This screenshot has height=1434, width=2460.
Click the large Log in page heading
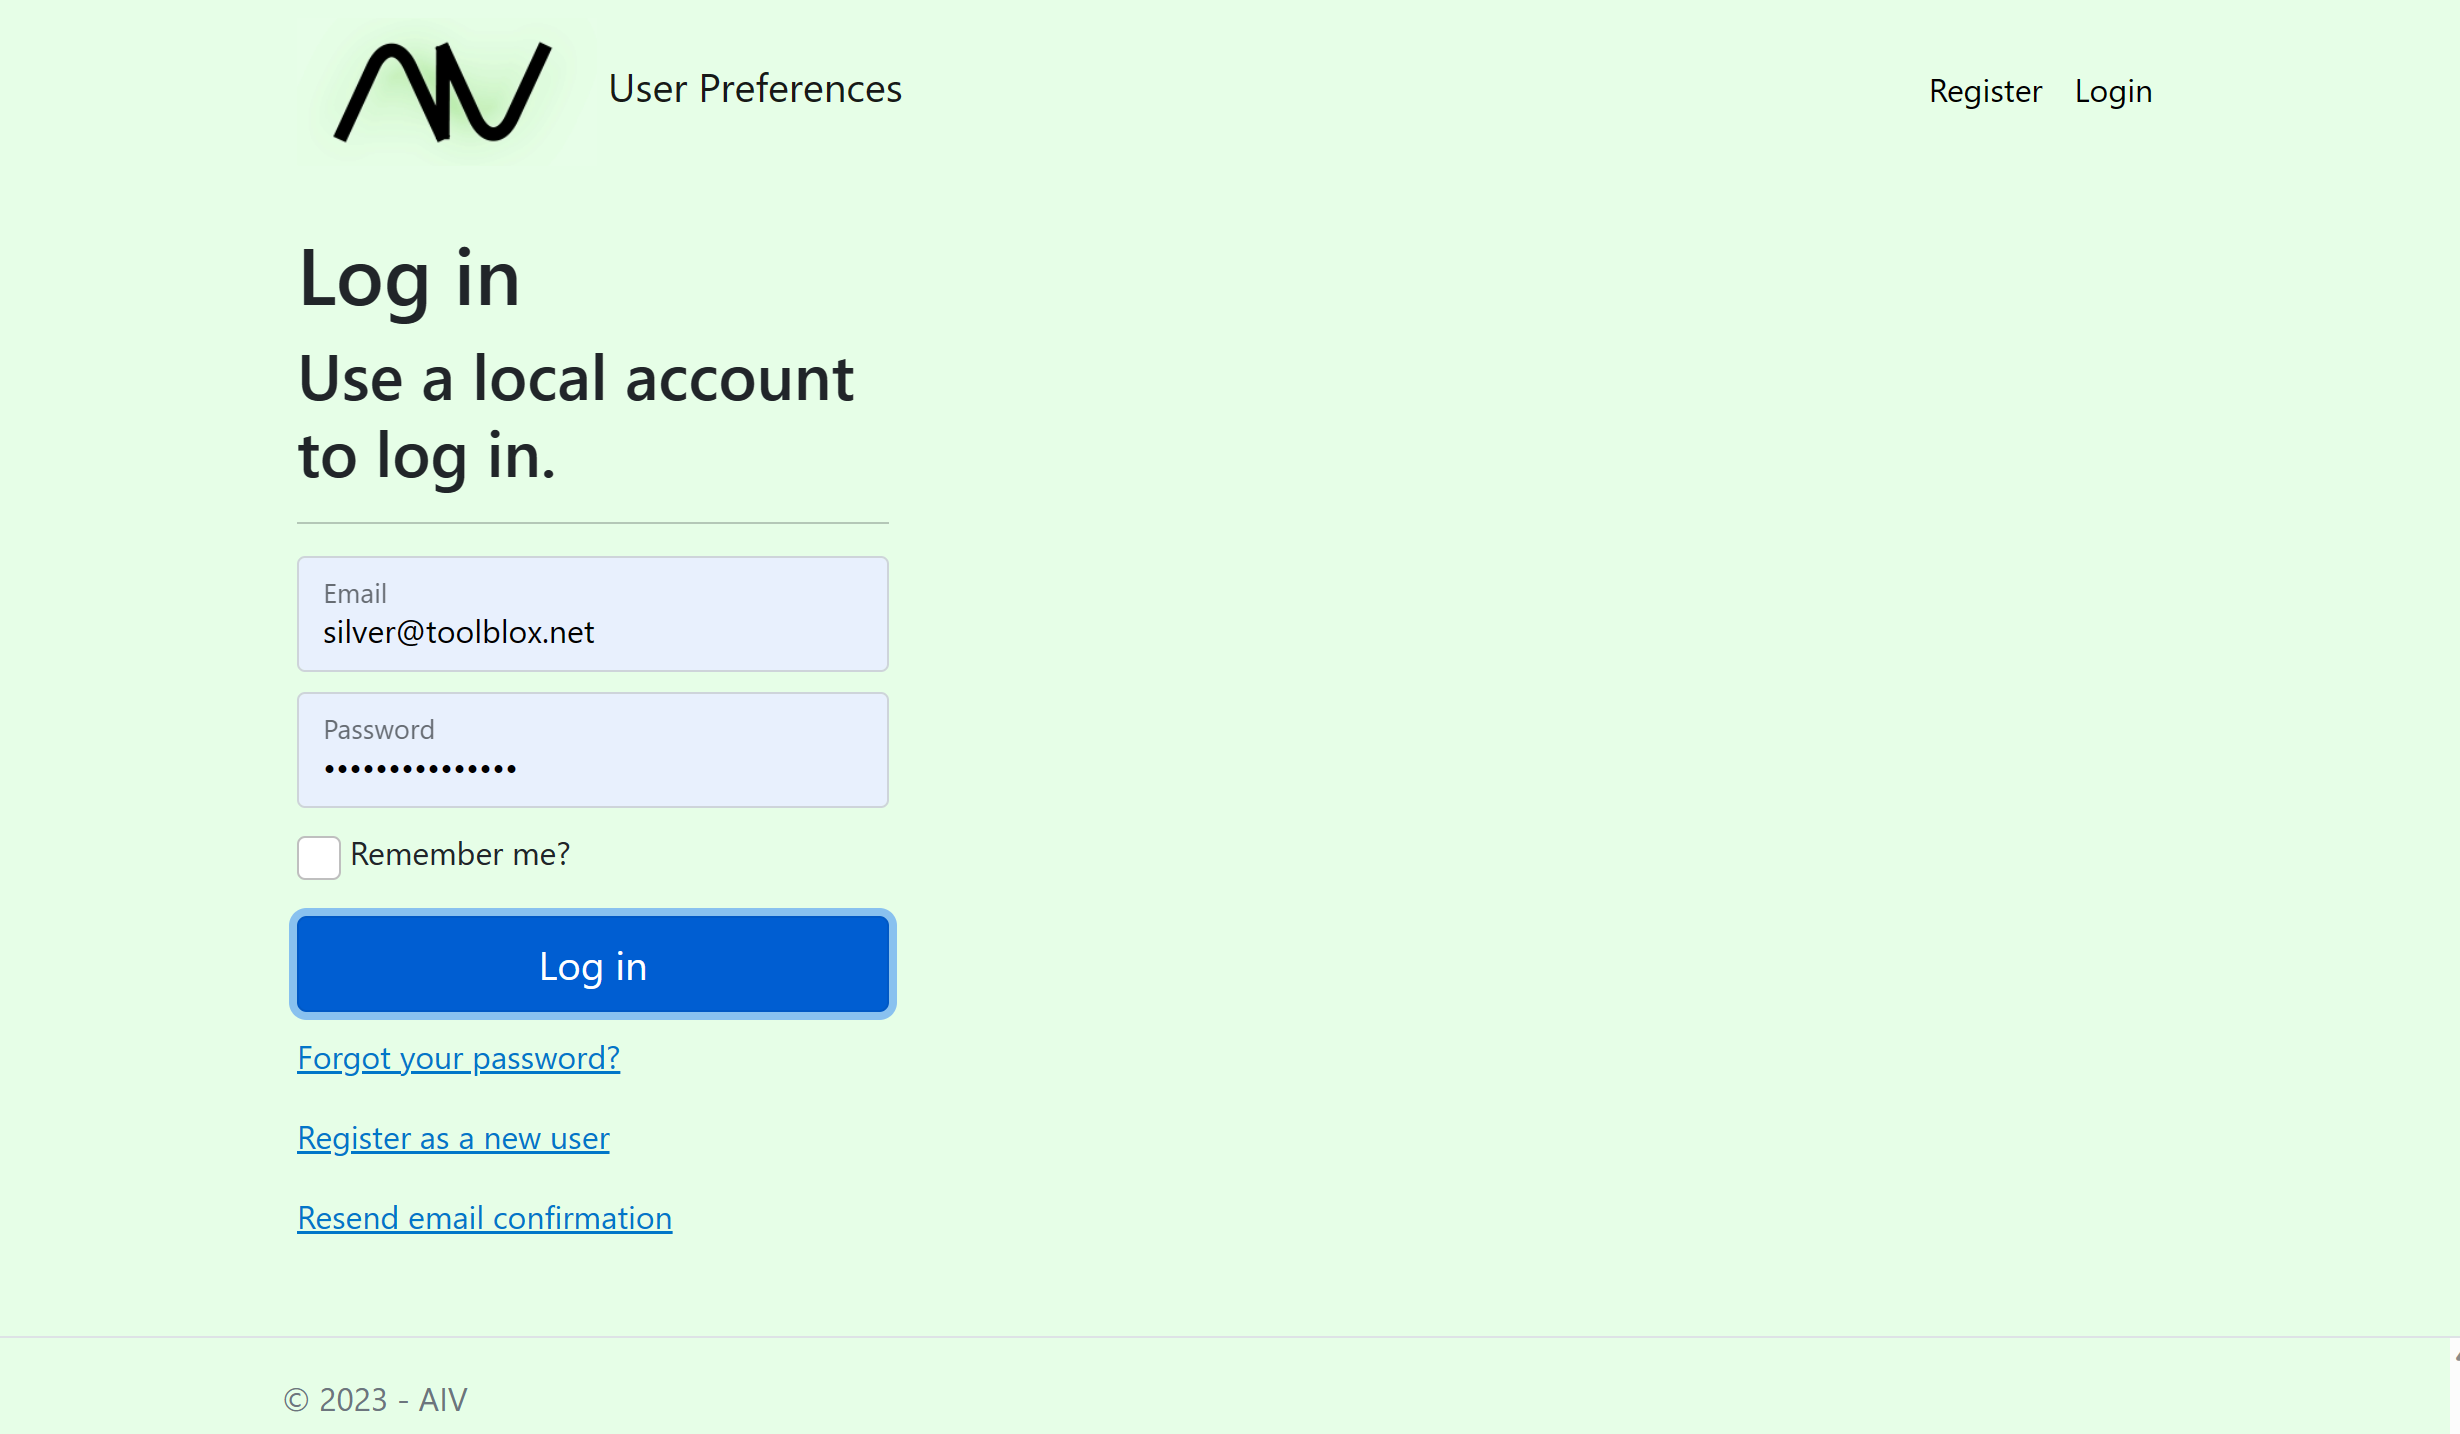(x=409, y=279)
